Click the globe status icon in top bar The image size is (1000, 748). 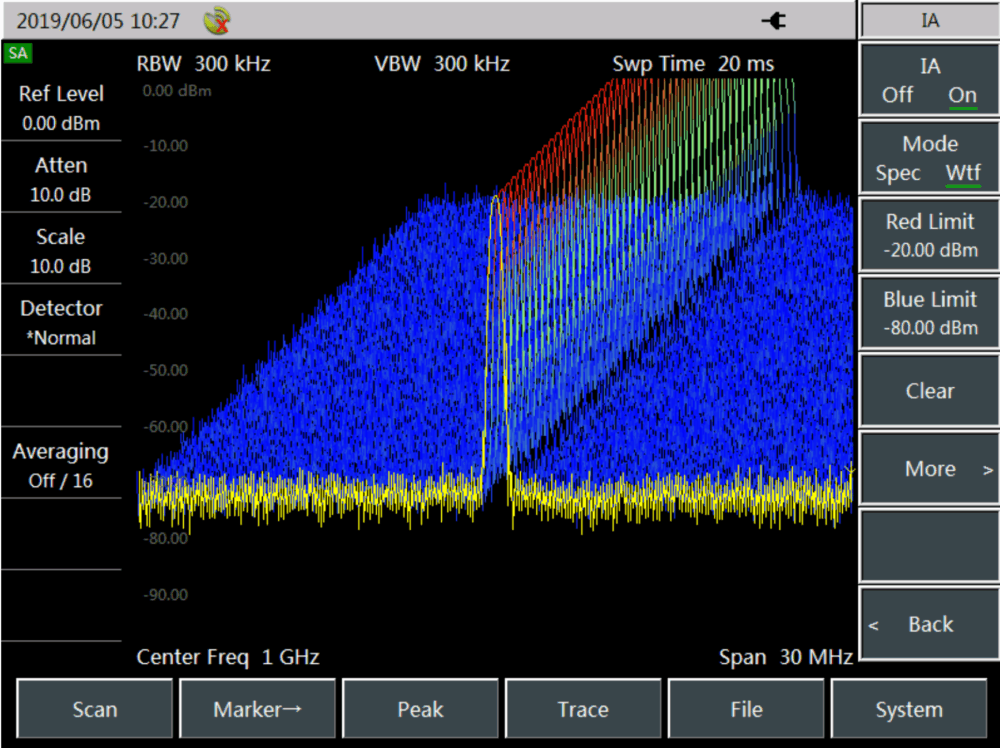[216, 20]
